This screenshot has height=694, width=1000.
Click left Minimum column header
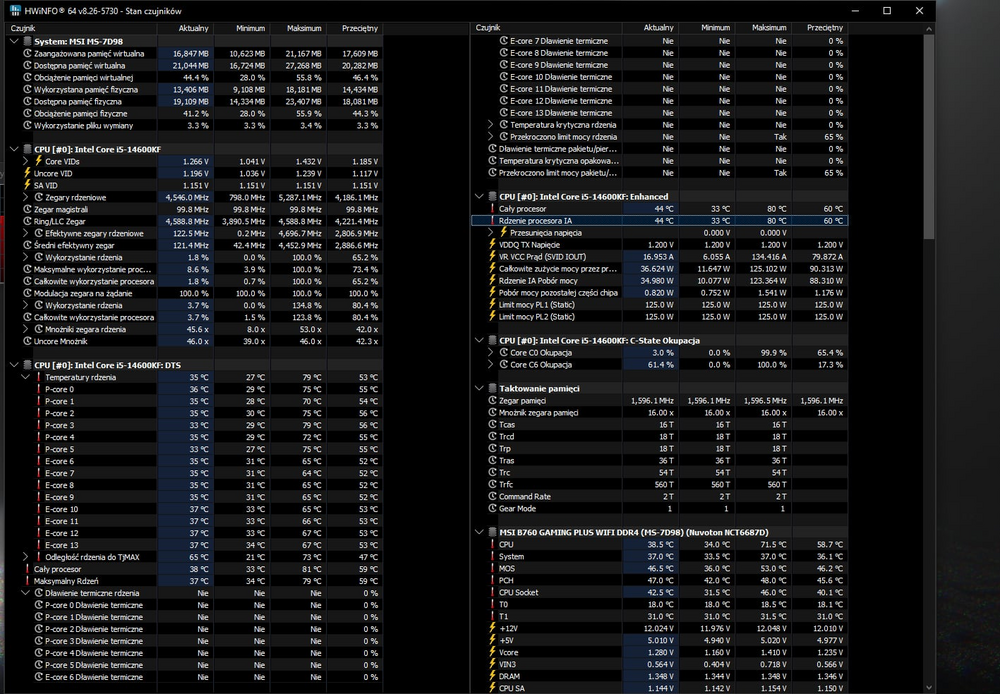click(x=242, y=28)
